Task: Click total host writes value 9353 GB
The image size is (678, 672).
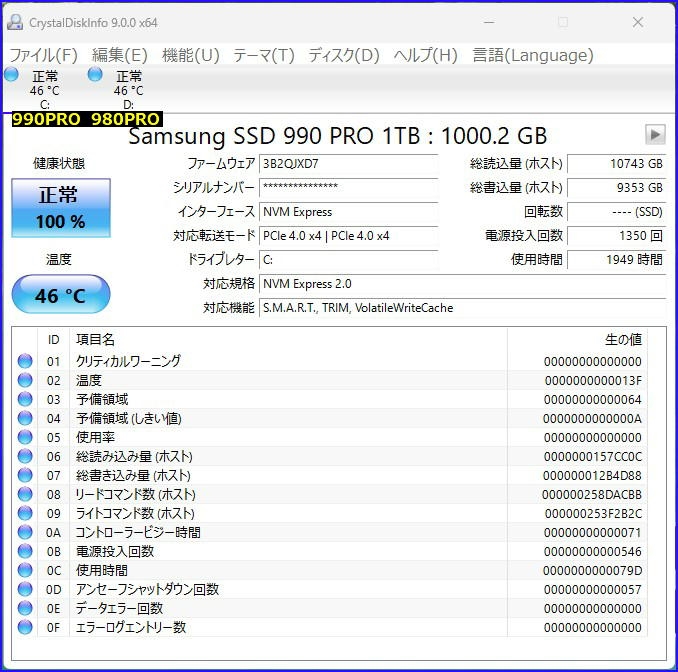Action: [617, 188]
